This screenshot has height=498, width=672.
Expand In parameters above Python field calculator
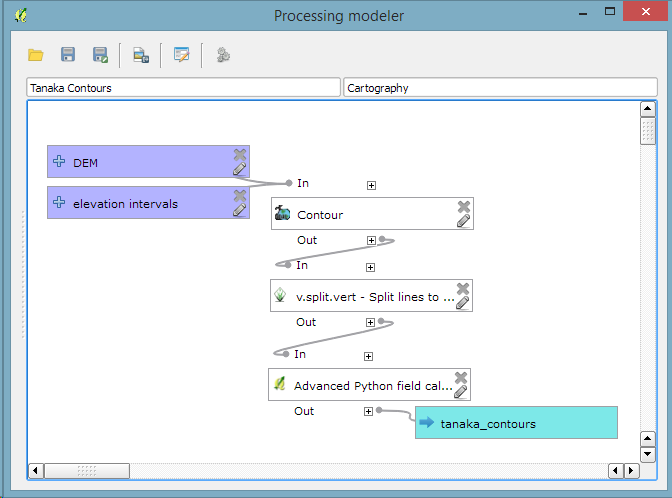[x=369, y=357]
